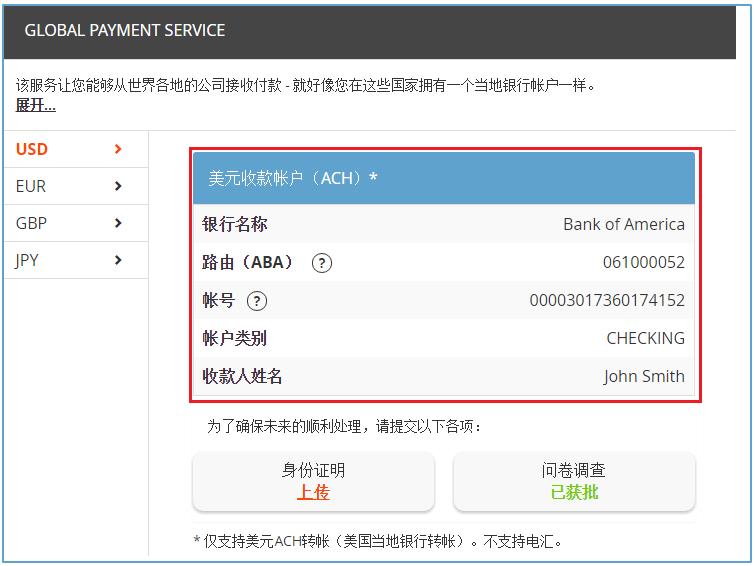This screenshot has height=566, width=755.
Task: Open the JPY currency tab
Action: click(76, 261)
